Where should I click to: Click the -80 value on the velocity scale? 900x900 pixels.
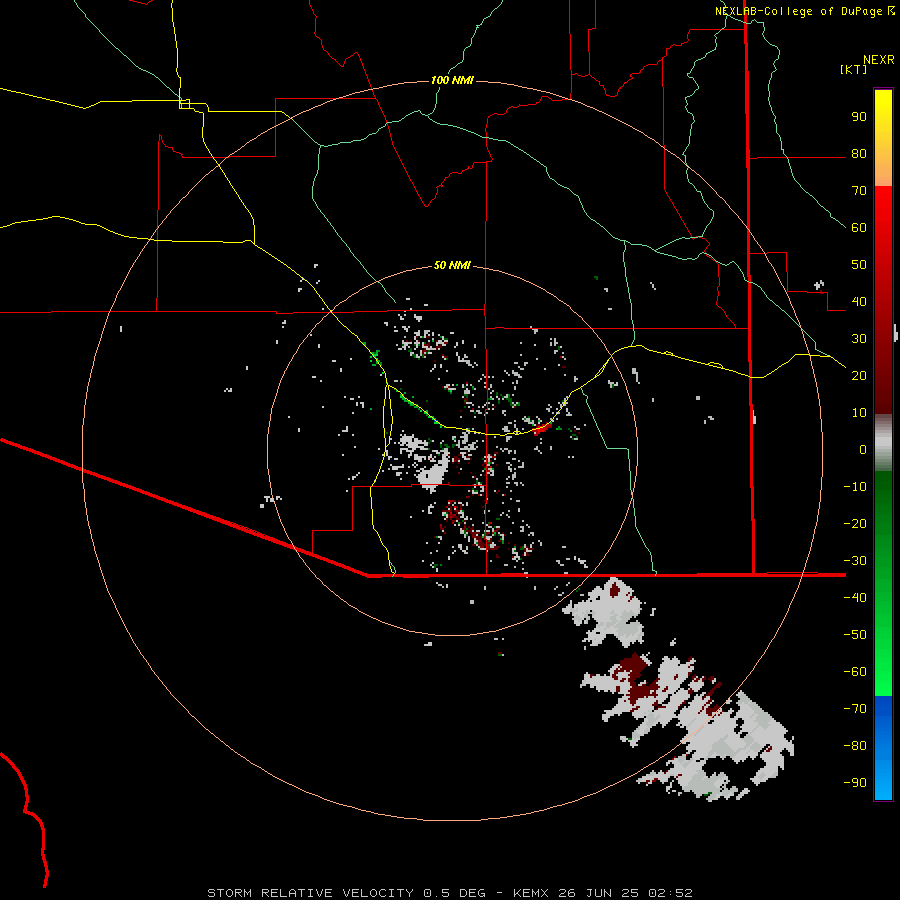click(x=855, y=746)
